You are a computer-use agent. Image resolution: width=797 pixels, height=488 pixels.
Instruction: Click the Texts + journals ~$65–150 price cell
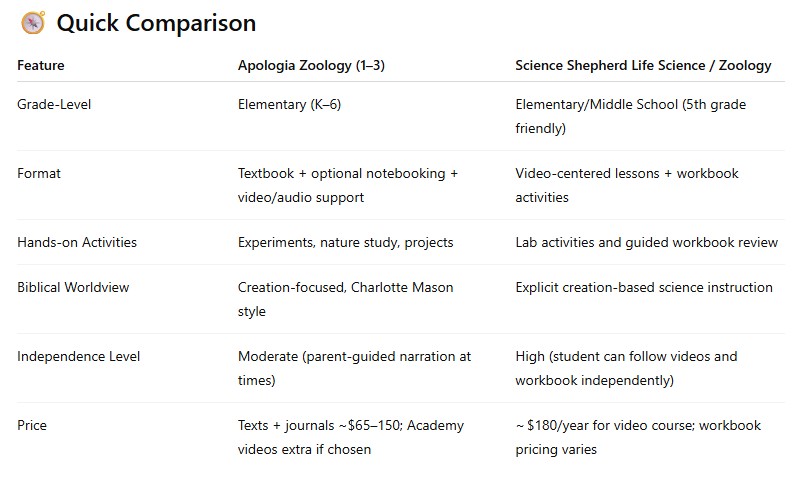[x=350, y=437]
